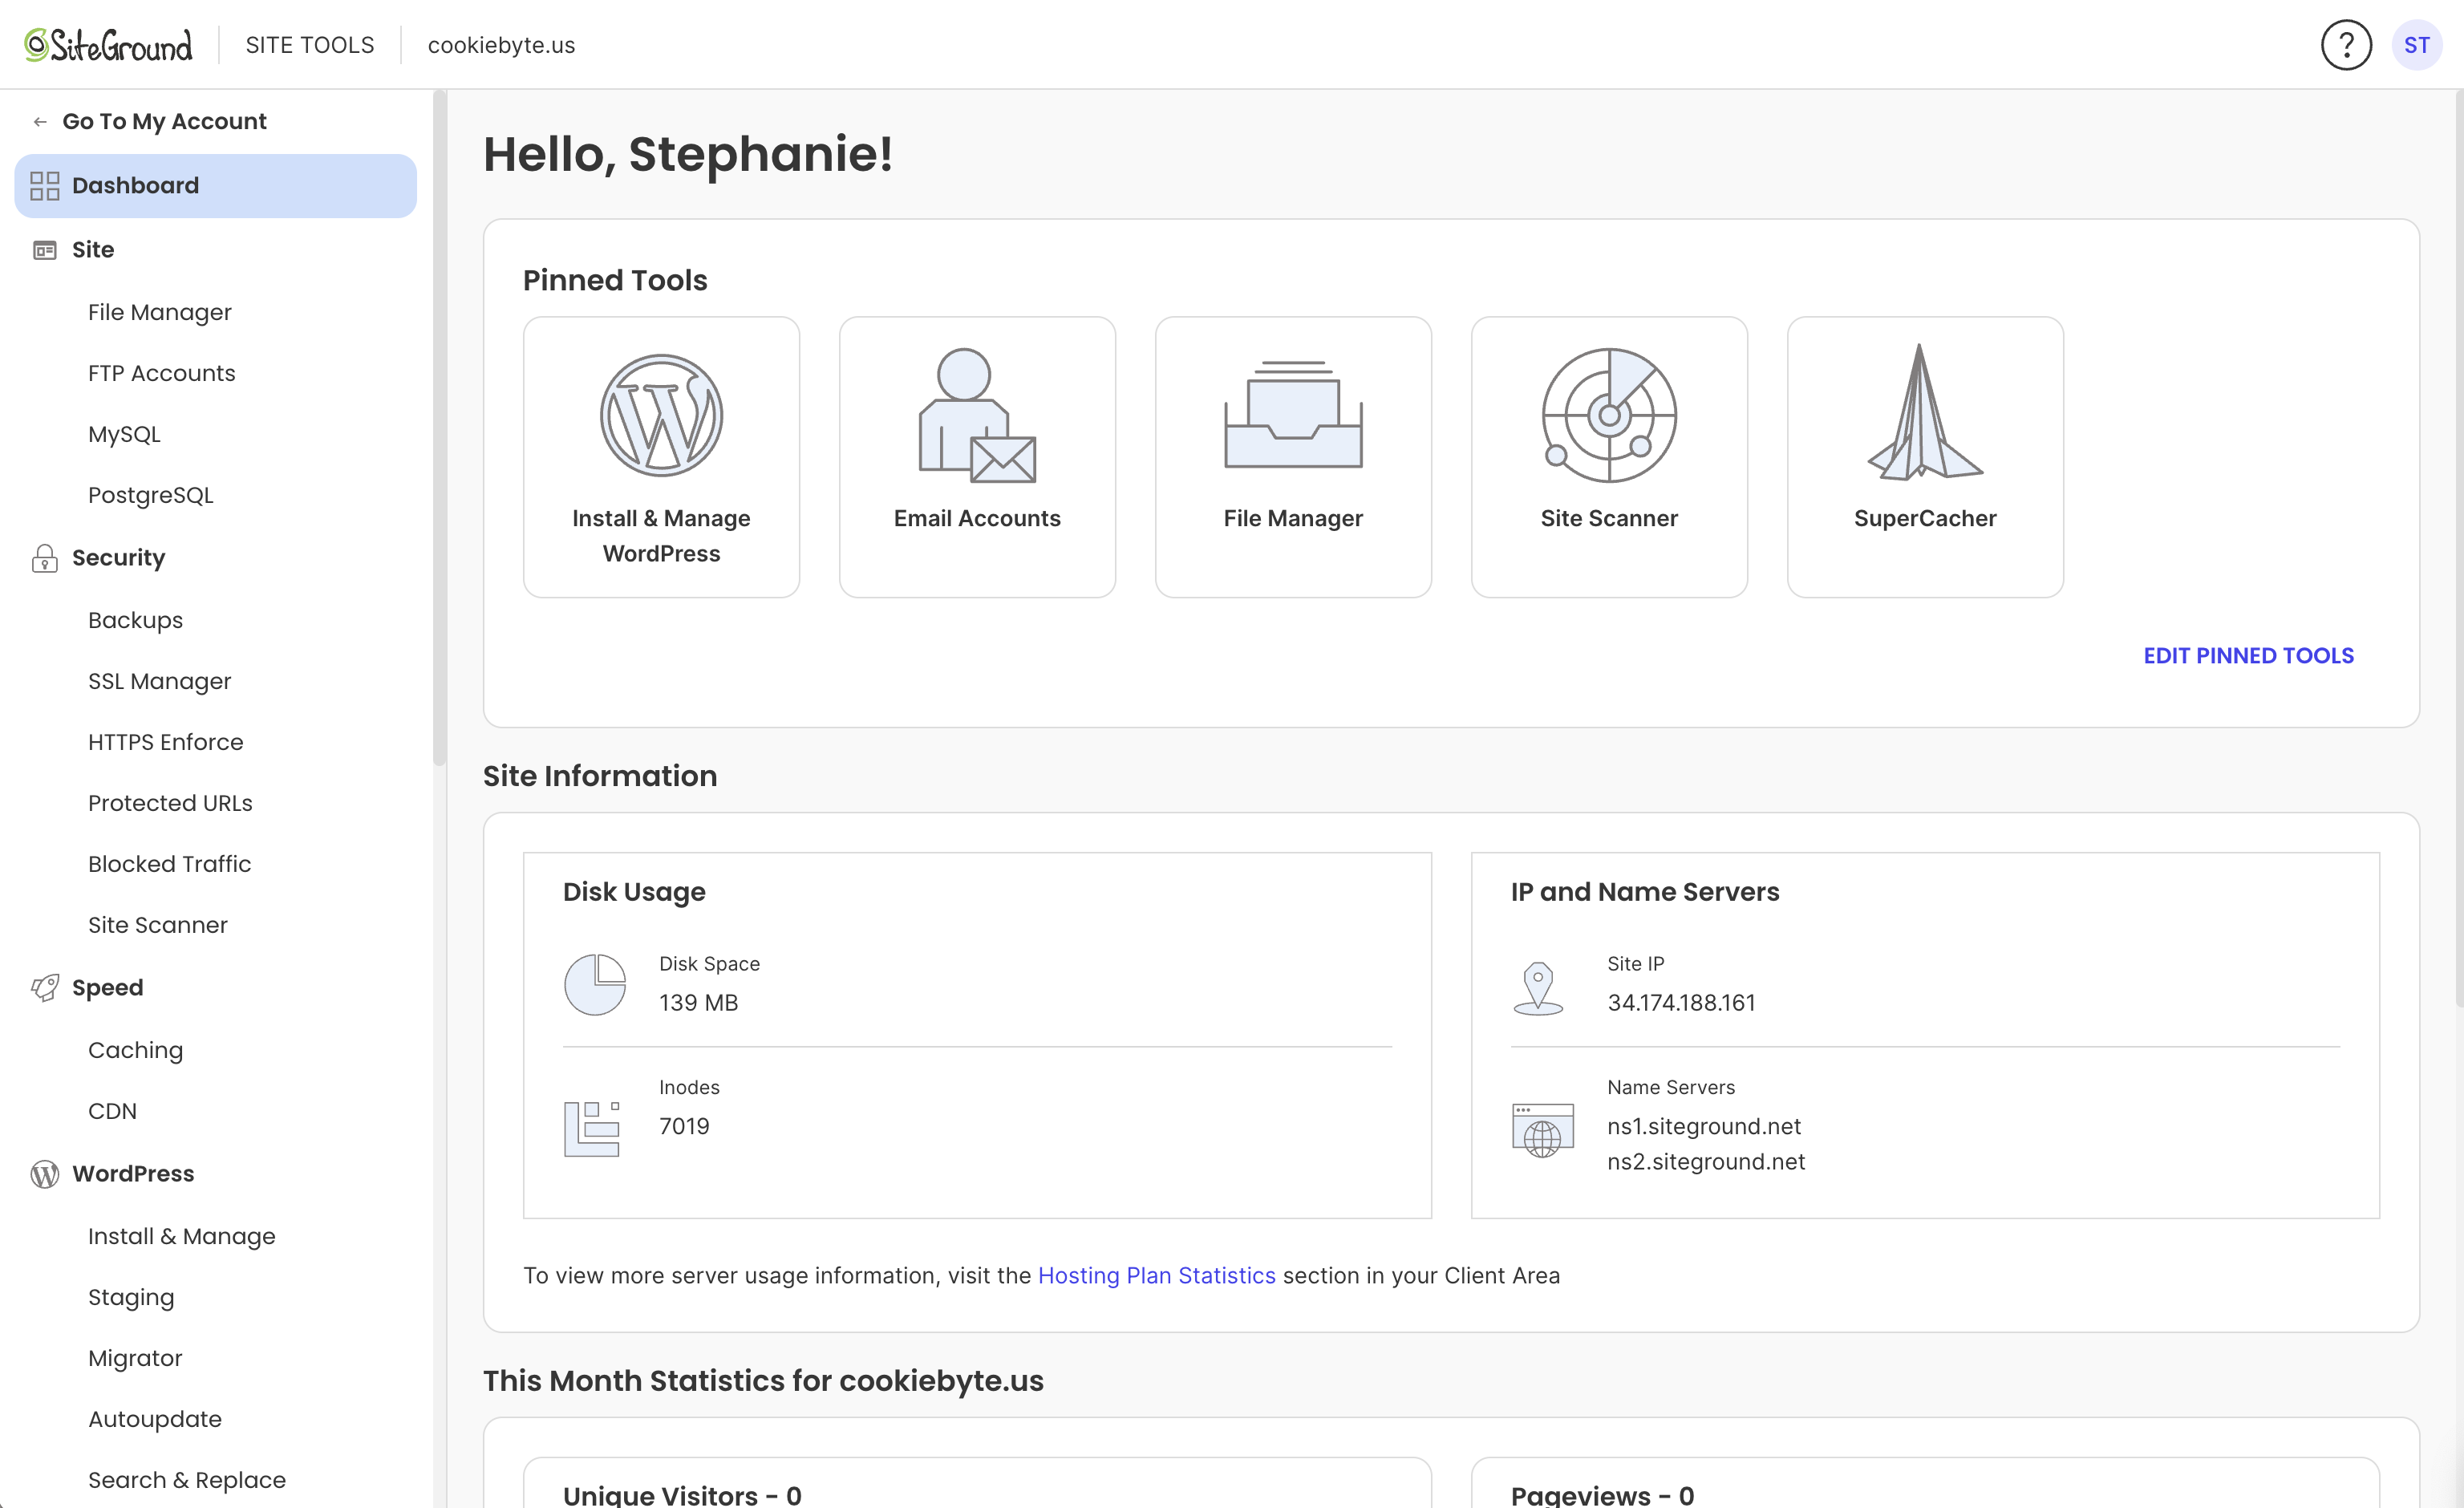The height and width of the screenshot is (1508, 2464).
Task: Open Autoupdate under WordPress
Action: pyautogui.click(x=155, y=1419)
